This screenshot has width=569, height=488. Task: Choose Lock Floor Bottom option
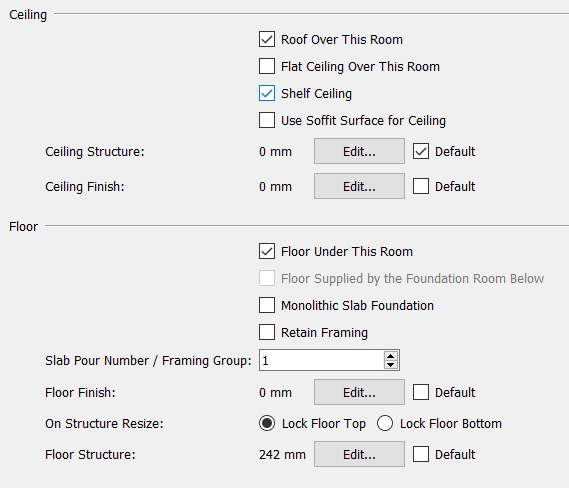pyautogui.click(x=385, y=423)
